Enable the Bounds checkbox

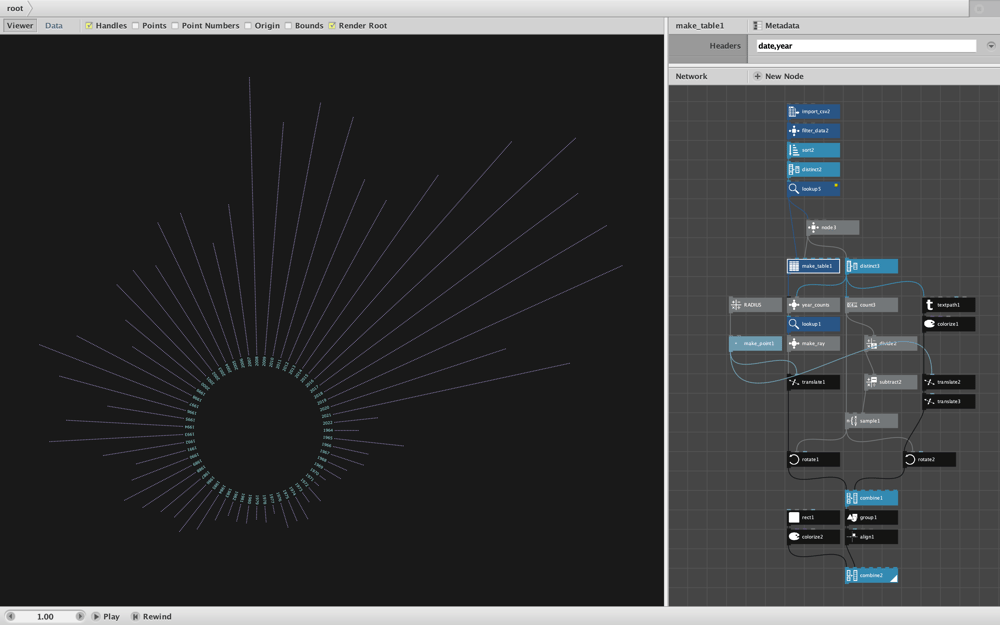pos(288,26)
